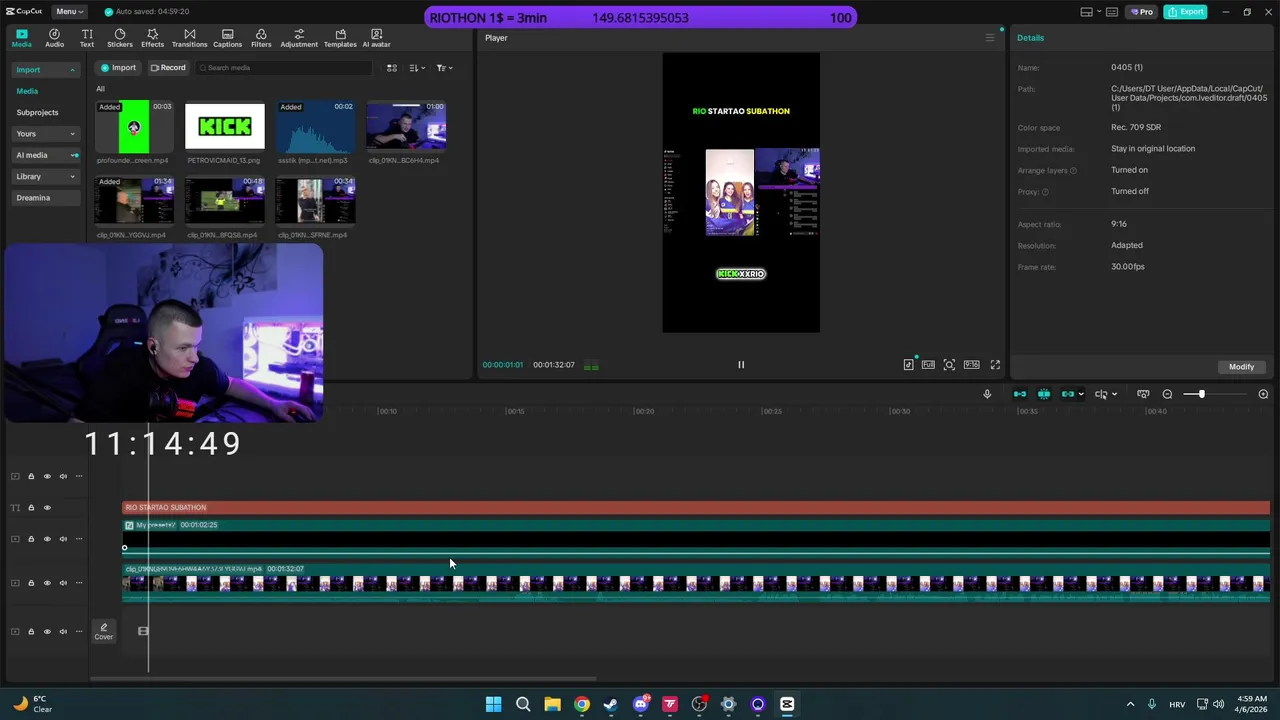Viewport: 1280px width, 720px height.
Task: Open the AI avatar panel icon
Action: point(376,38)
